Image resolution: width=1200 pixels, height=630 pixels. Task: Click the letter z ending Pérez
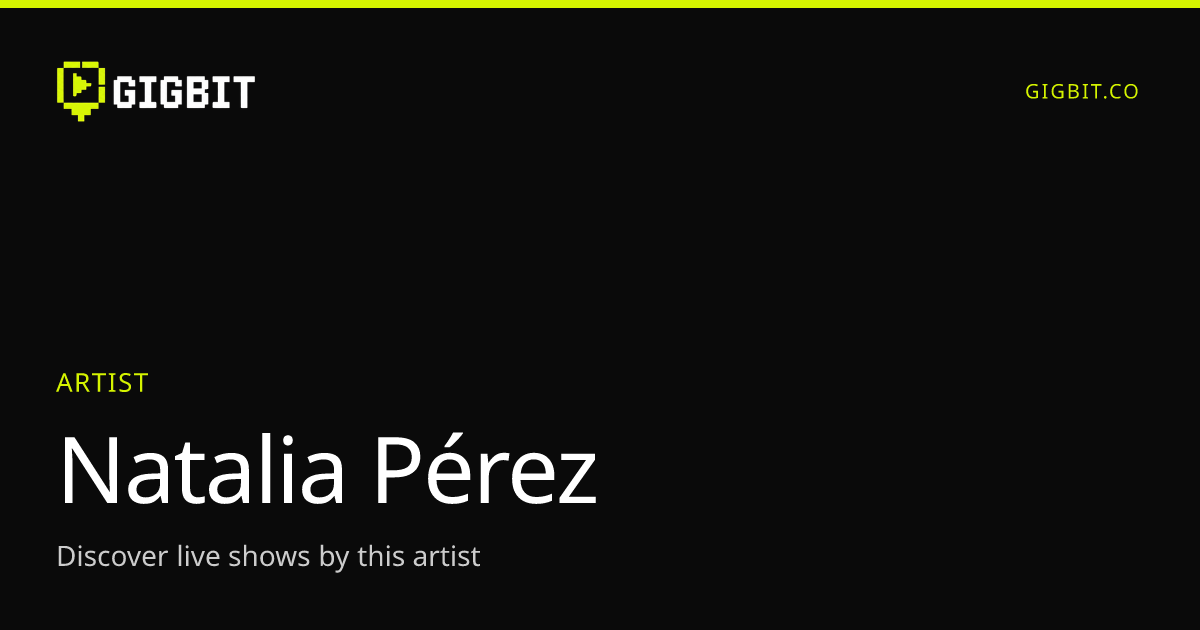(574, 480)
